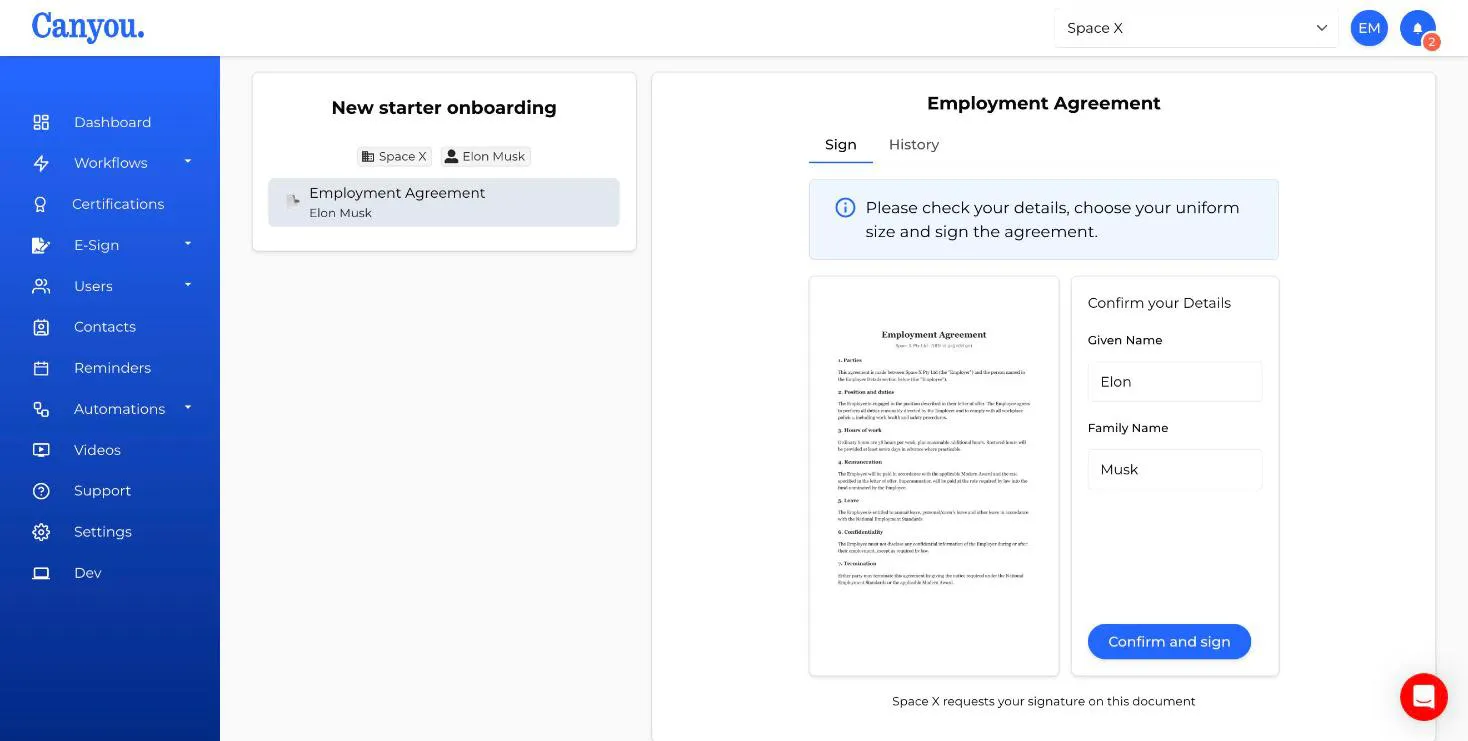Expand the Workflows submenu arrow
Screen dimensions: 1468x741
tap(187, 162)
